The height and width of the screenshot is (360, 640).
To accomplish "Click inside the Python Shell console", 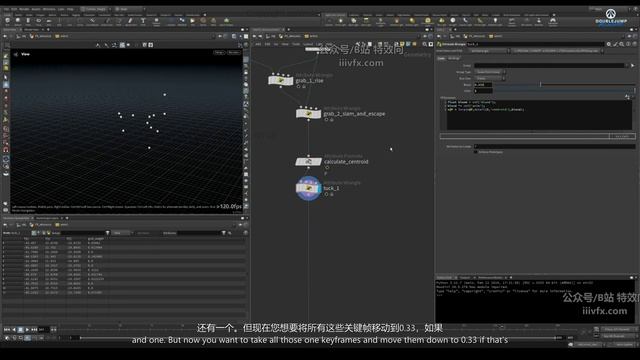I will [x=535, y=301].
